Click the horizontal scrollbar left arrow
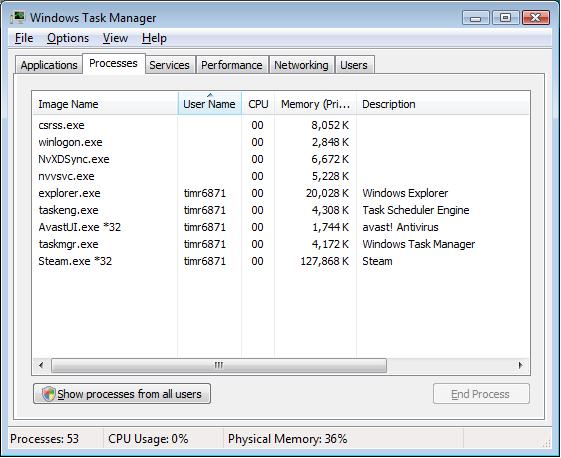Image resolution: width=561 pixels, height=458 pixels. [x=41, y=365]
